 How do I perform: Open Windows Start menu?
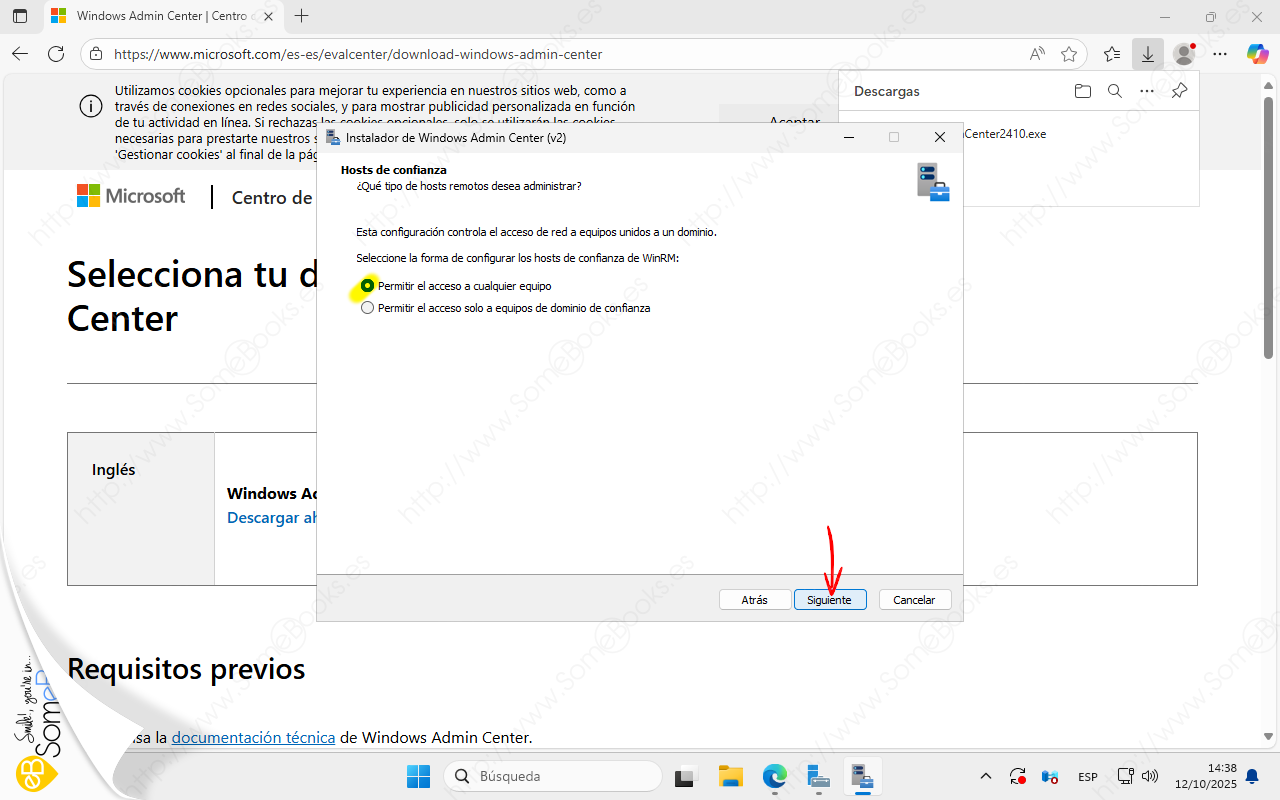[x=418, y=776]
